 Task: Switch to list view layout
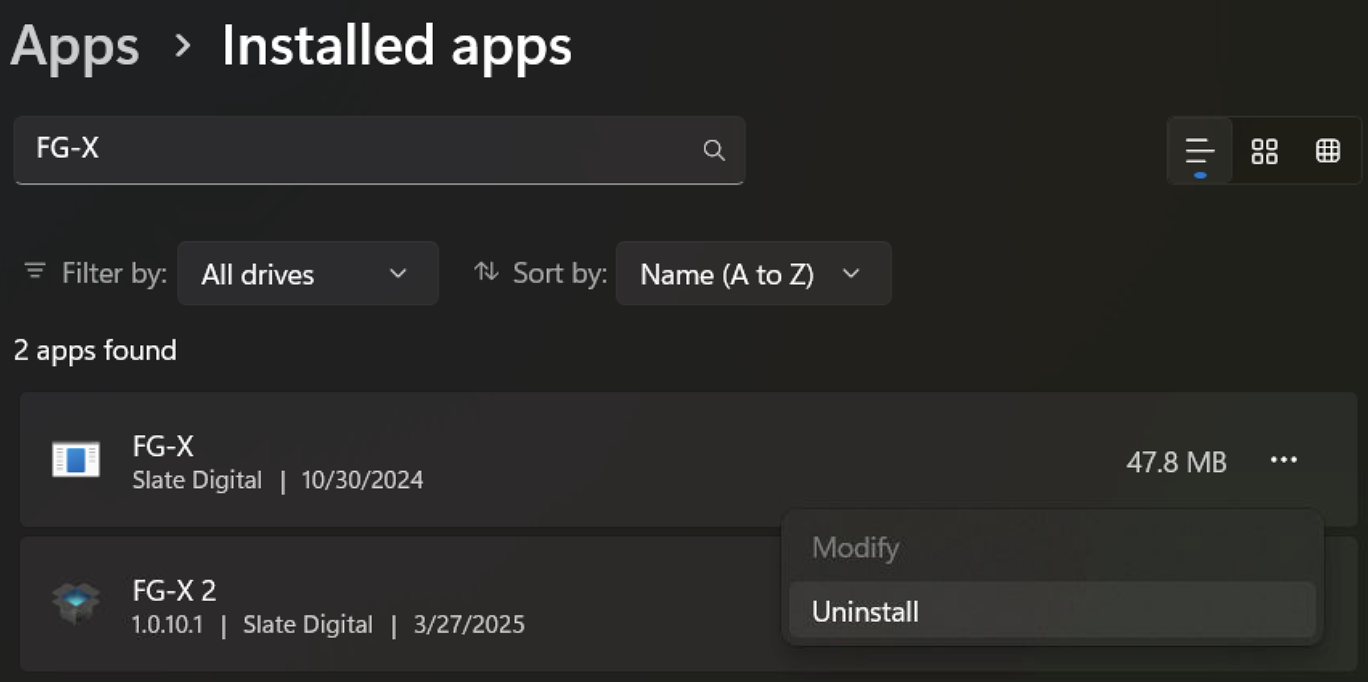pos(1200,151)
